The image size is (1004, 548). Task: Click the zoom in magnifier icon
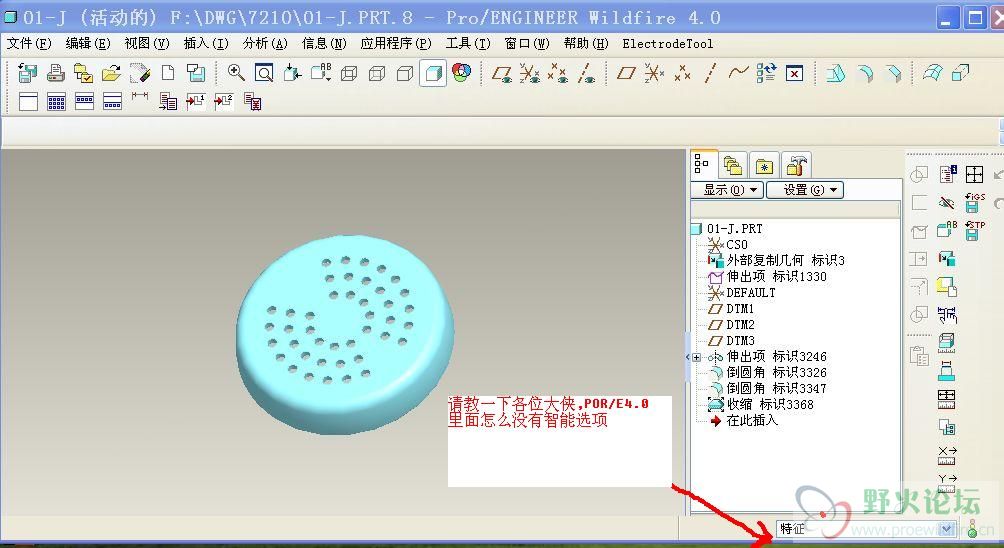[236, 73]
